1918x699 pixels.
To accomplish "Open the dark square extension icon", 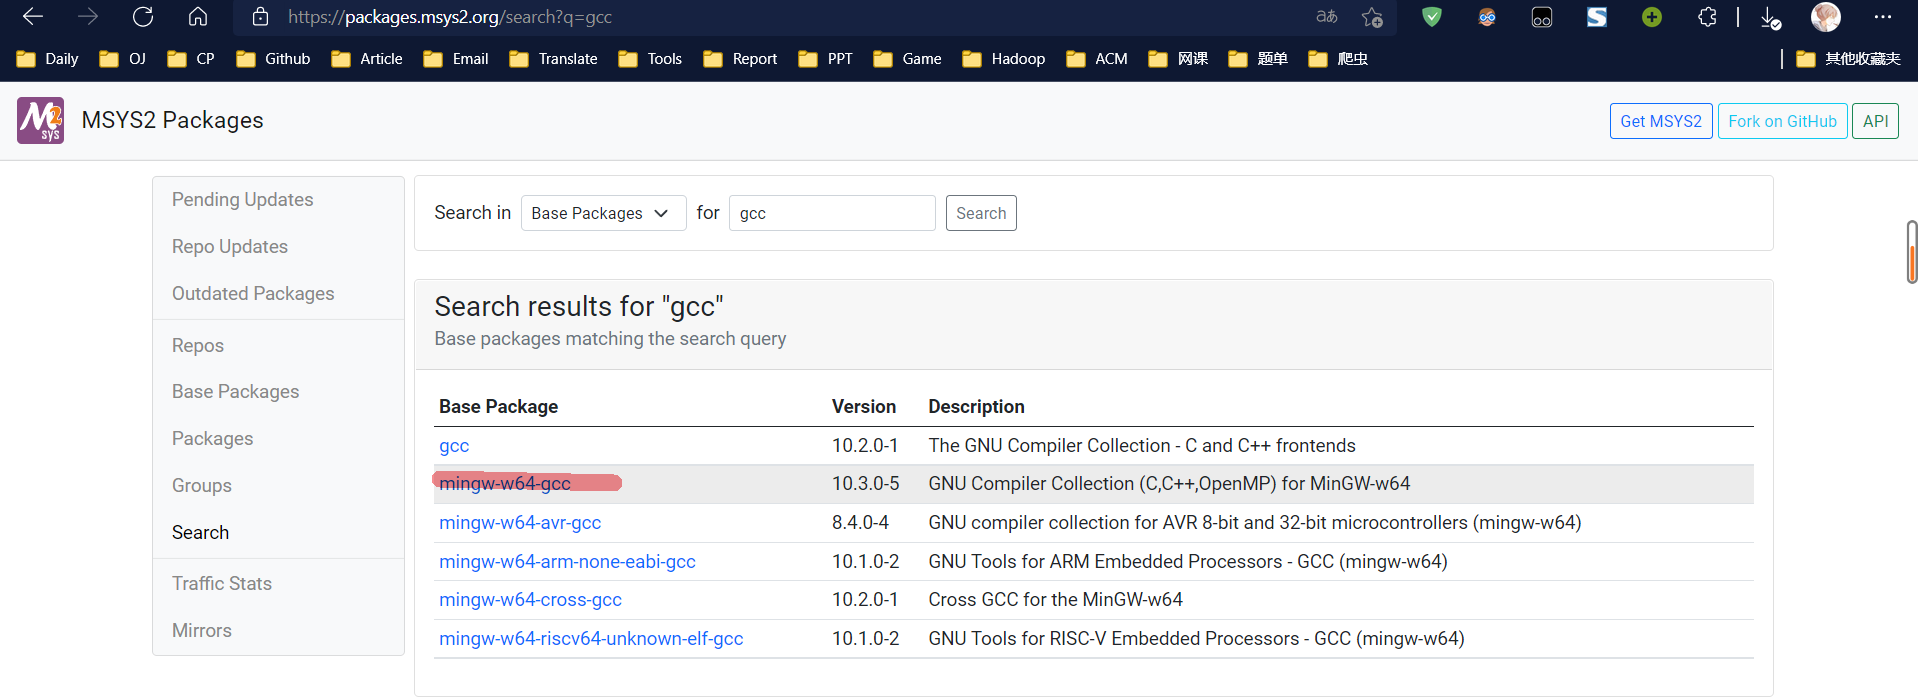I will 1542,17.
